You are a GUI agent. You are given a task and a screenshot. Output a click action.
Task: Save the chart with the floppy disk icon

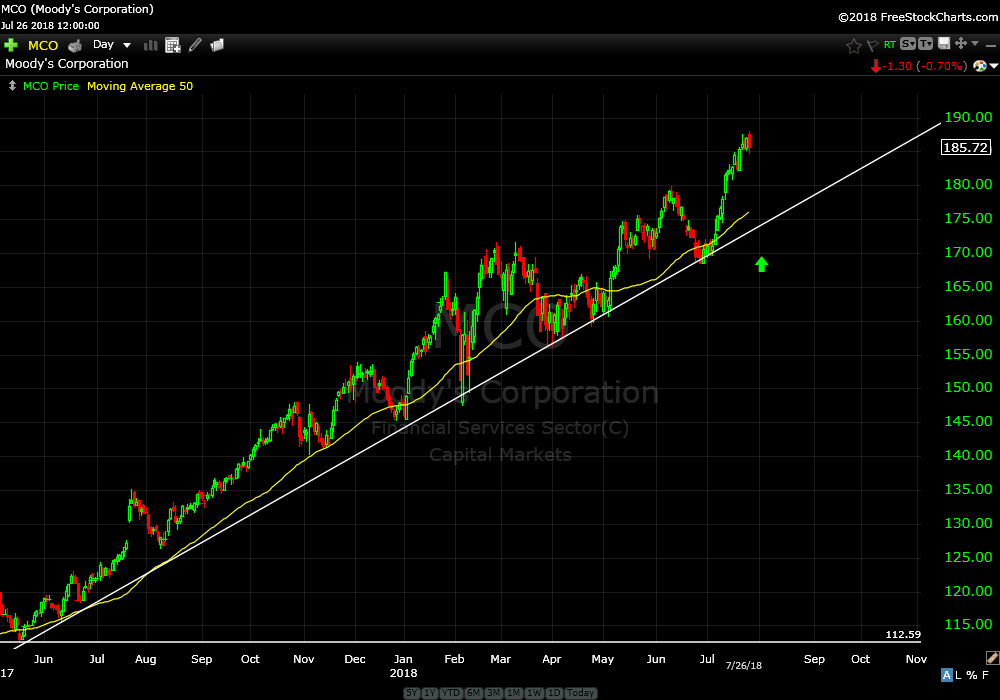943,44
